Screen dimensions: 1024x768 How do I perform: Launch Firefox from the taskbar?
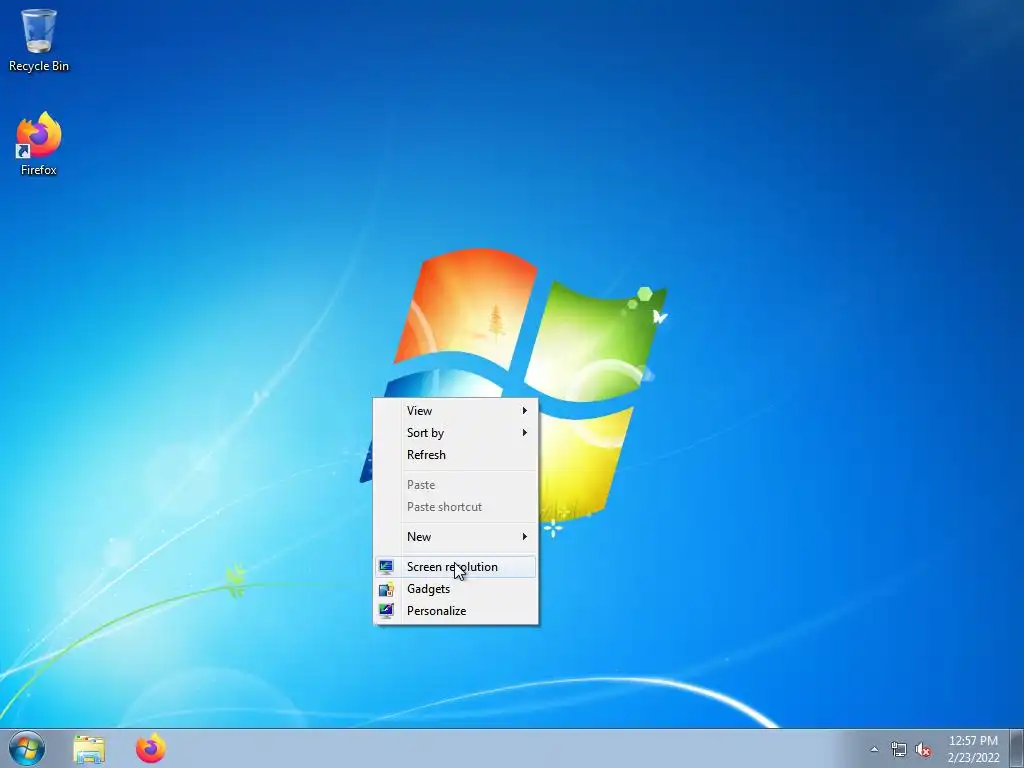click(150, 749)
